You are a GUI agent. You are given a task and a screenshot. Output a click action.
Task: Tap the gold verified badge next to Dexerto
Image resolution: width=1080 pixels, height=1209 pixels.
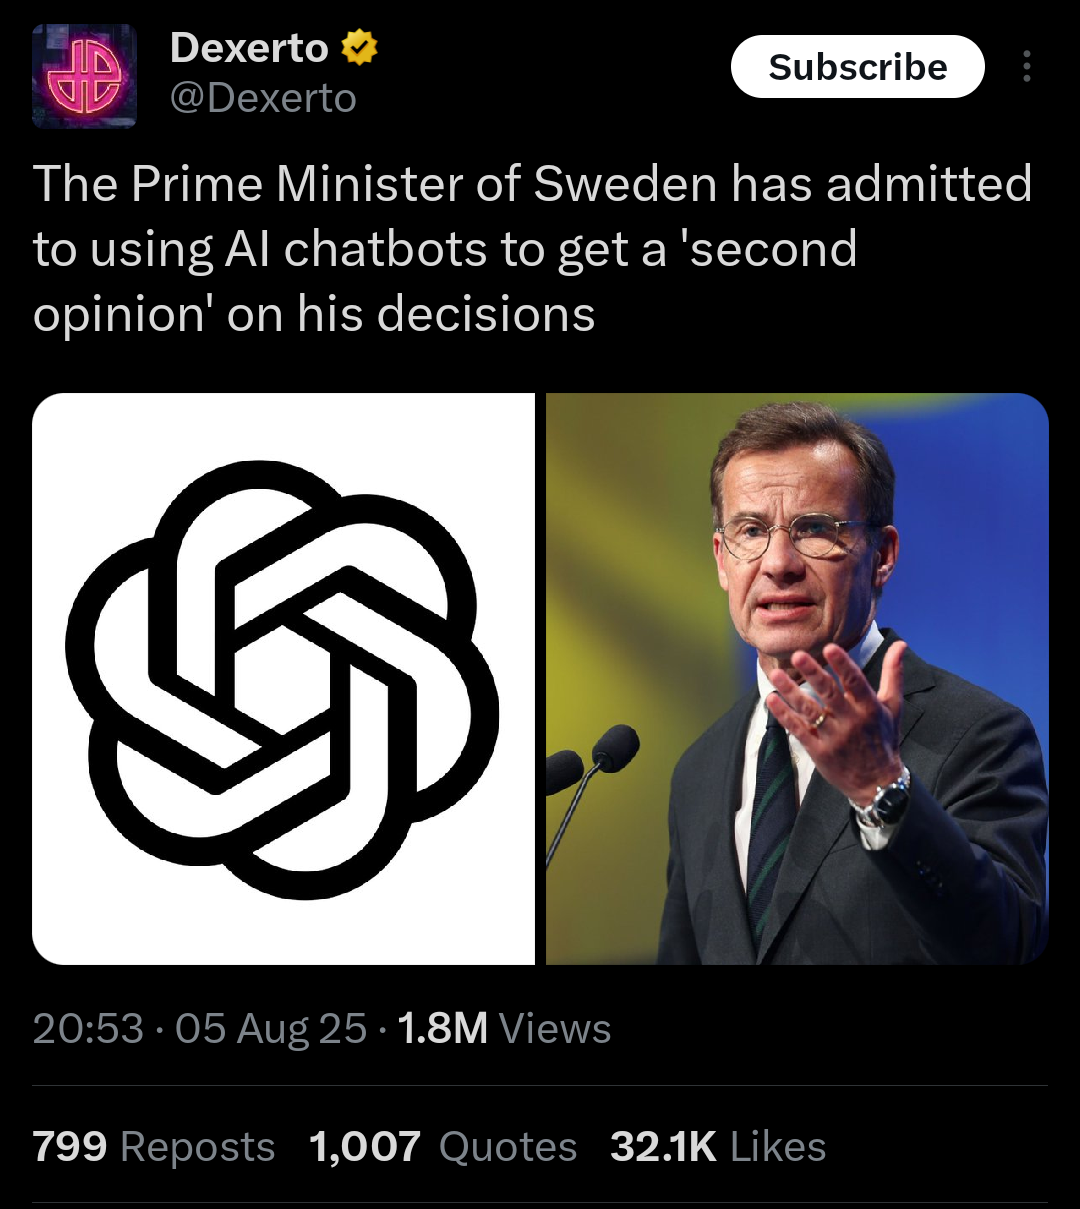point(360,48)
